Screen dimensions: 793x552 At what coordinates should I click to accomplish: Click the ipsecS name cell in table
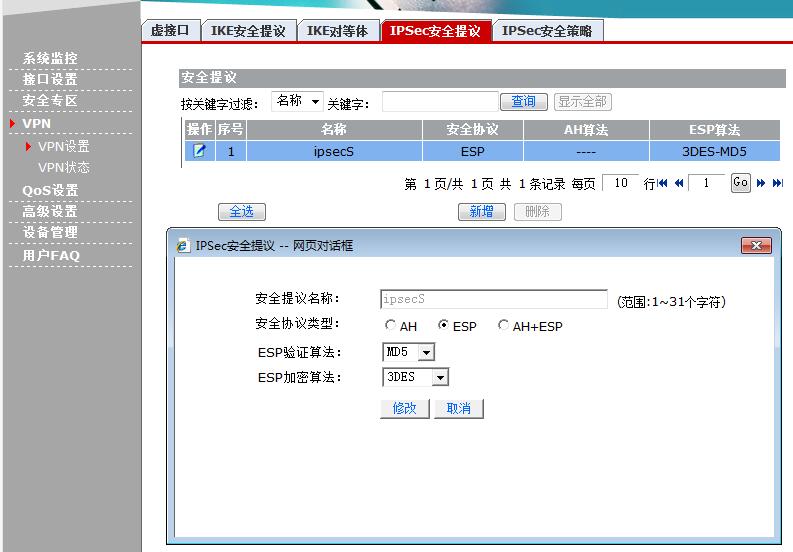(x=334, y=151)
